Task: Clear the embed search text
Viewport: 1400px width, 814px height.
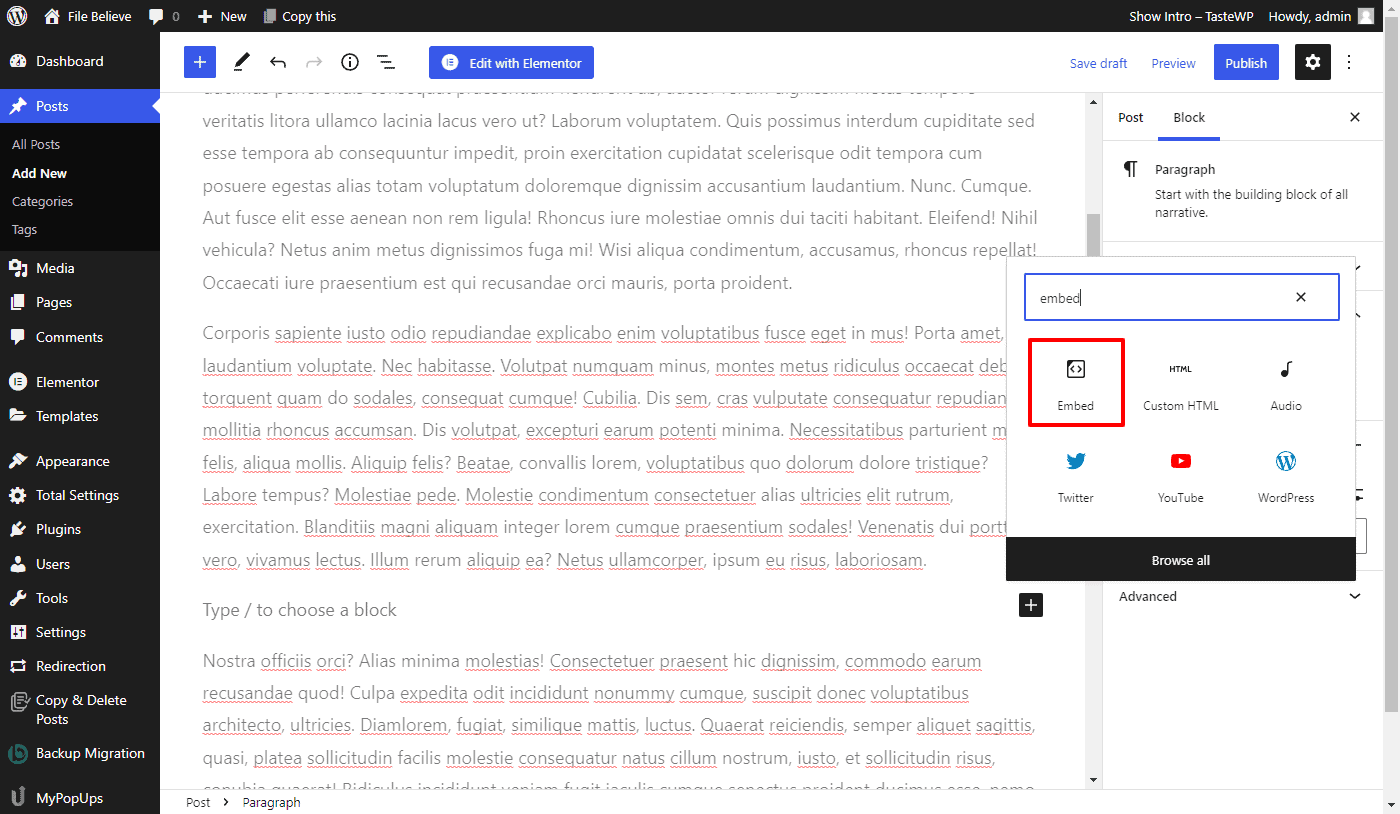Action: tap(1301, 297)
